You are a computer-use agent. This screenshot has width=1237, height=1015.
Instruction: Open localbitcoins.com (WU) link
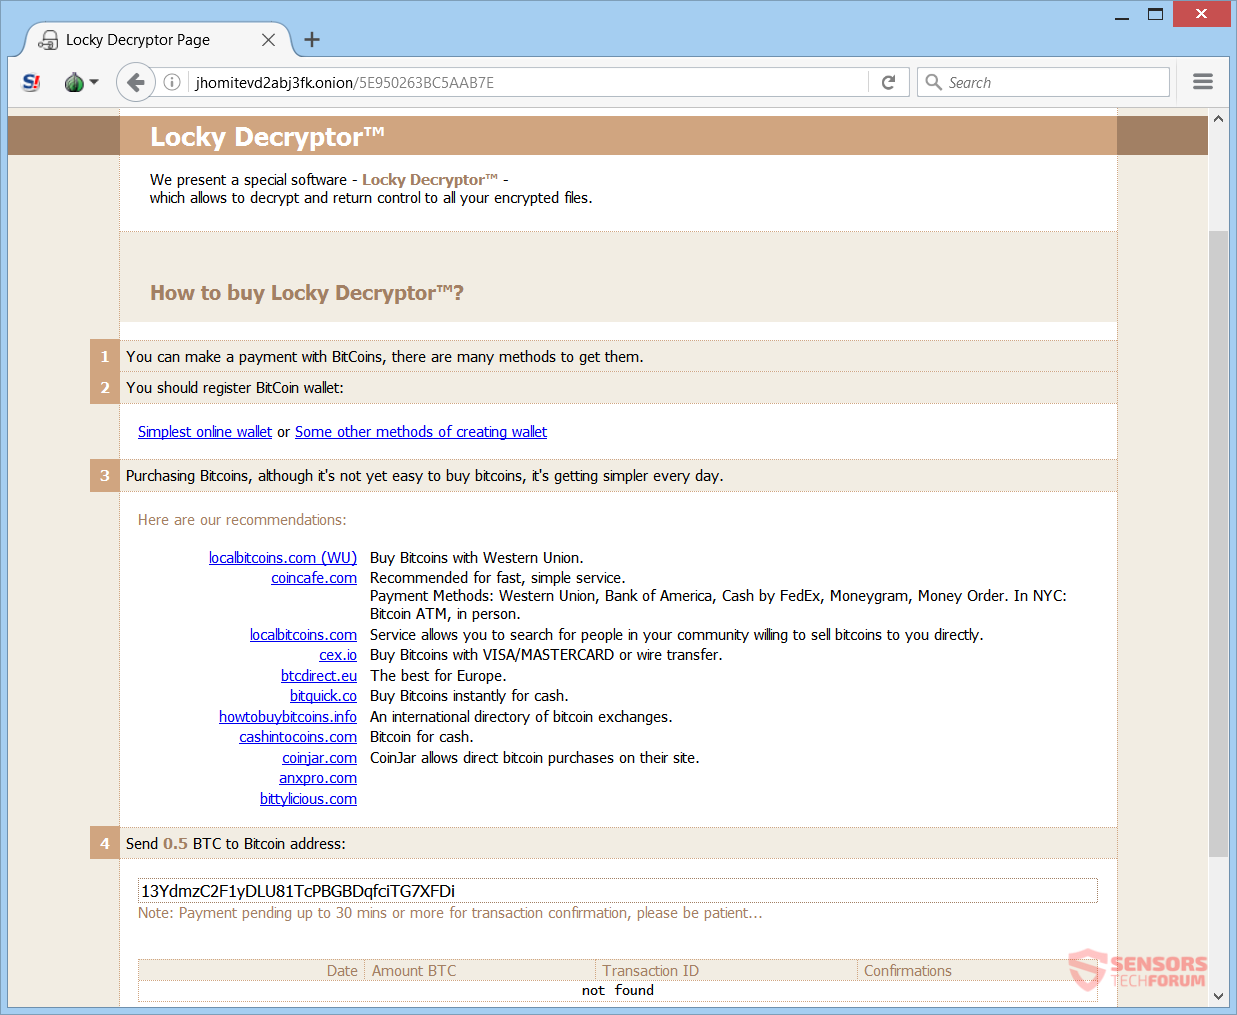pos(283,558)
